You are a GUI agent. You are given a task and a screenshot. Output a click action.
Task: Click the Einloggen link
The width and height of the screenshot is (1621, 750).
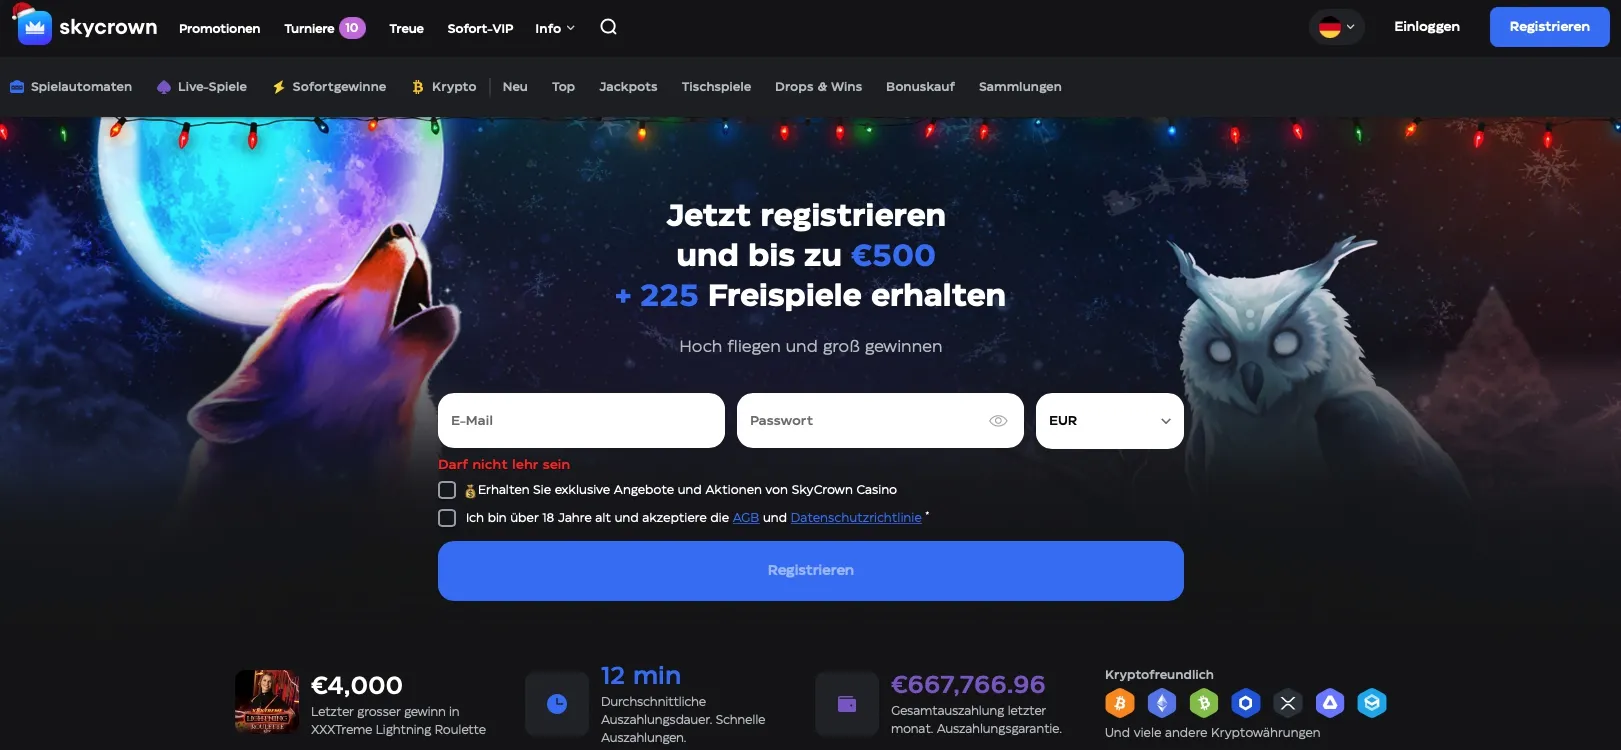point(1427,27)
